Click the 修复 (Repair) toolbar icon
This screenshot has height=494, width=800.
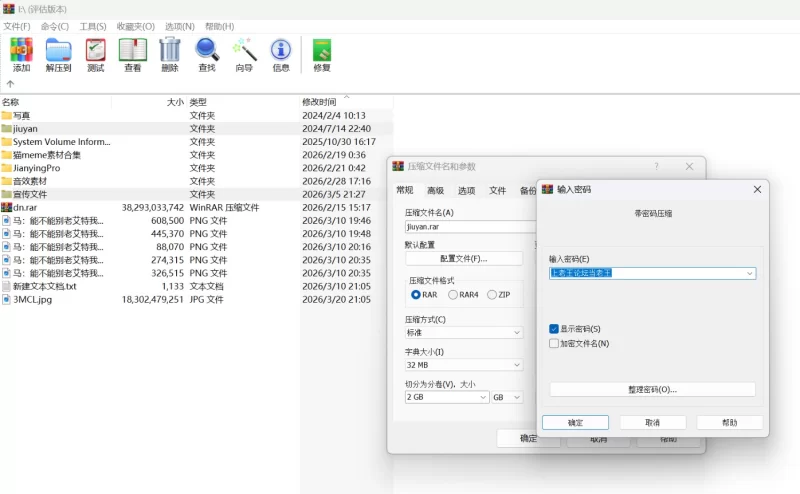click(x=322, y=54)
